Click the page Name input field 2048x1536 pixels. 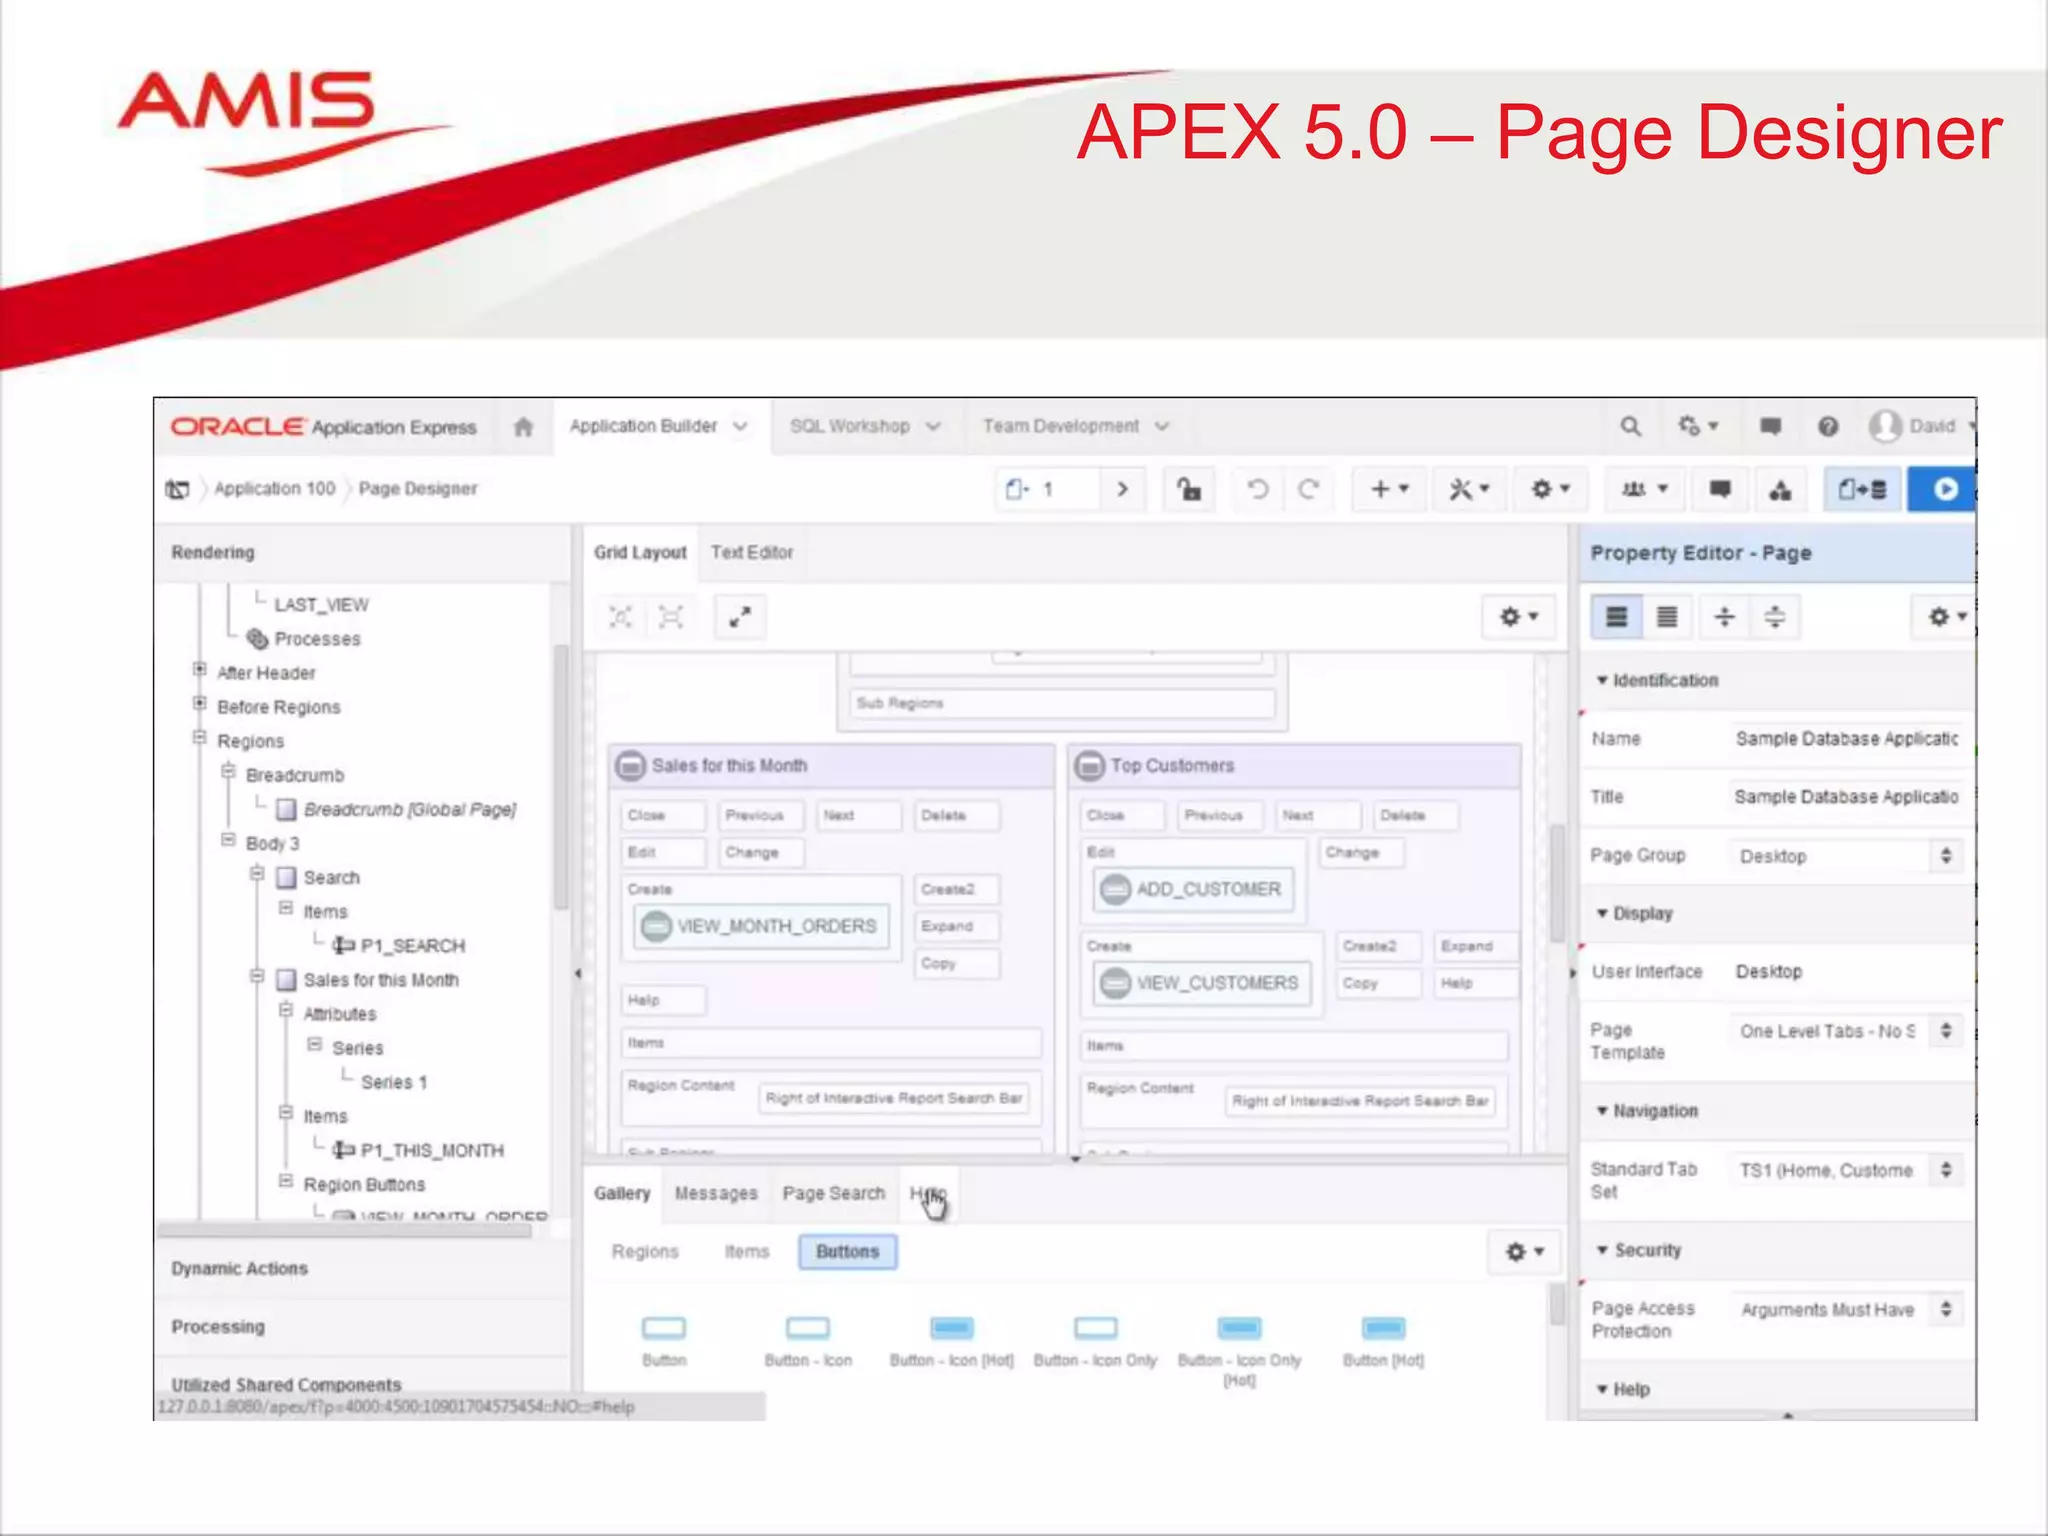point(1846,739)
